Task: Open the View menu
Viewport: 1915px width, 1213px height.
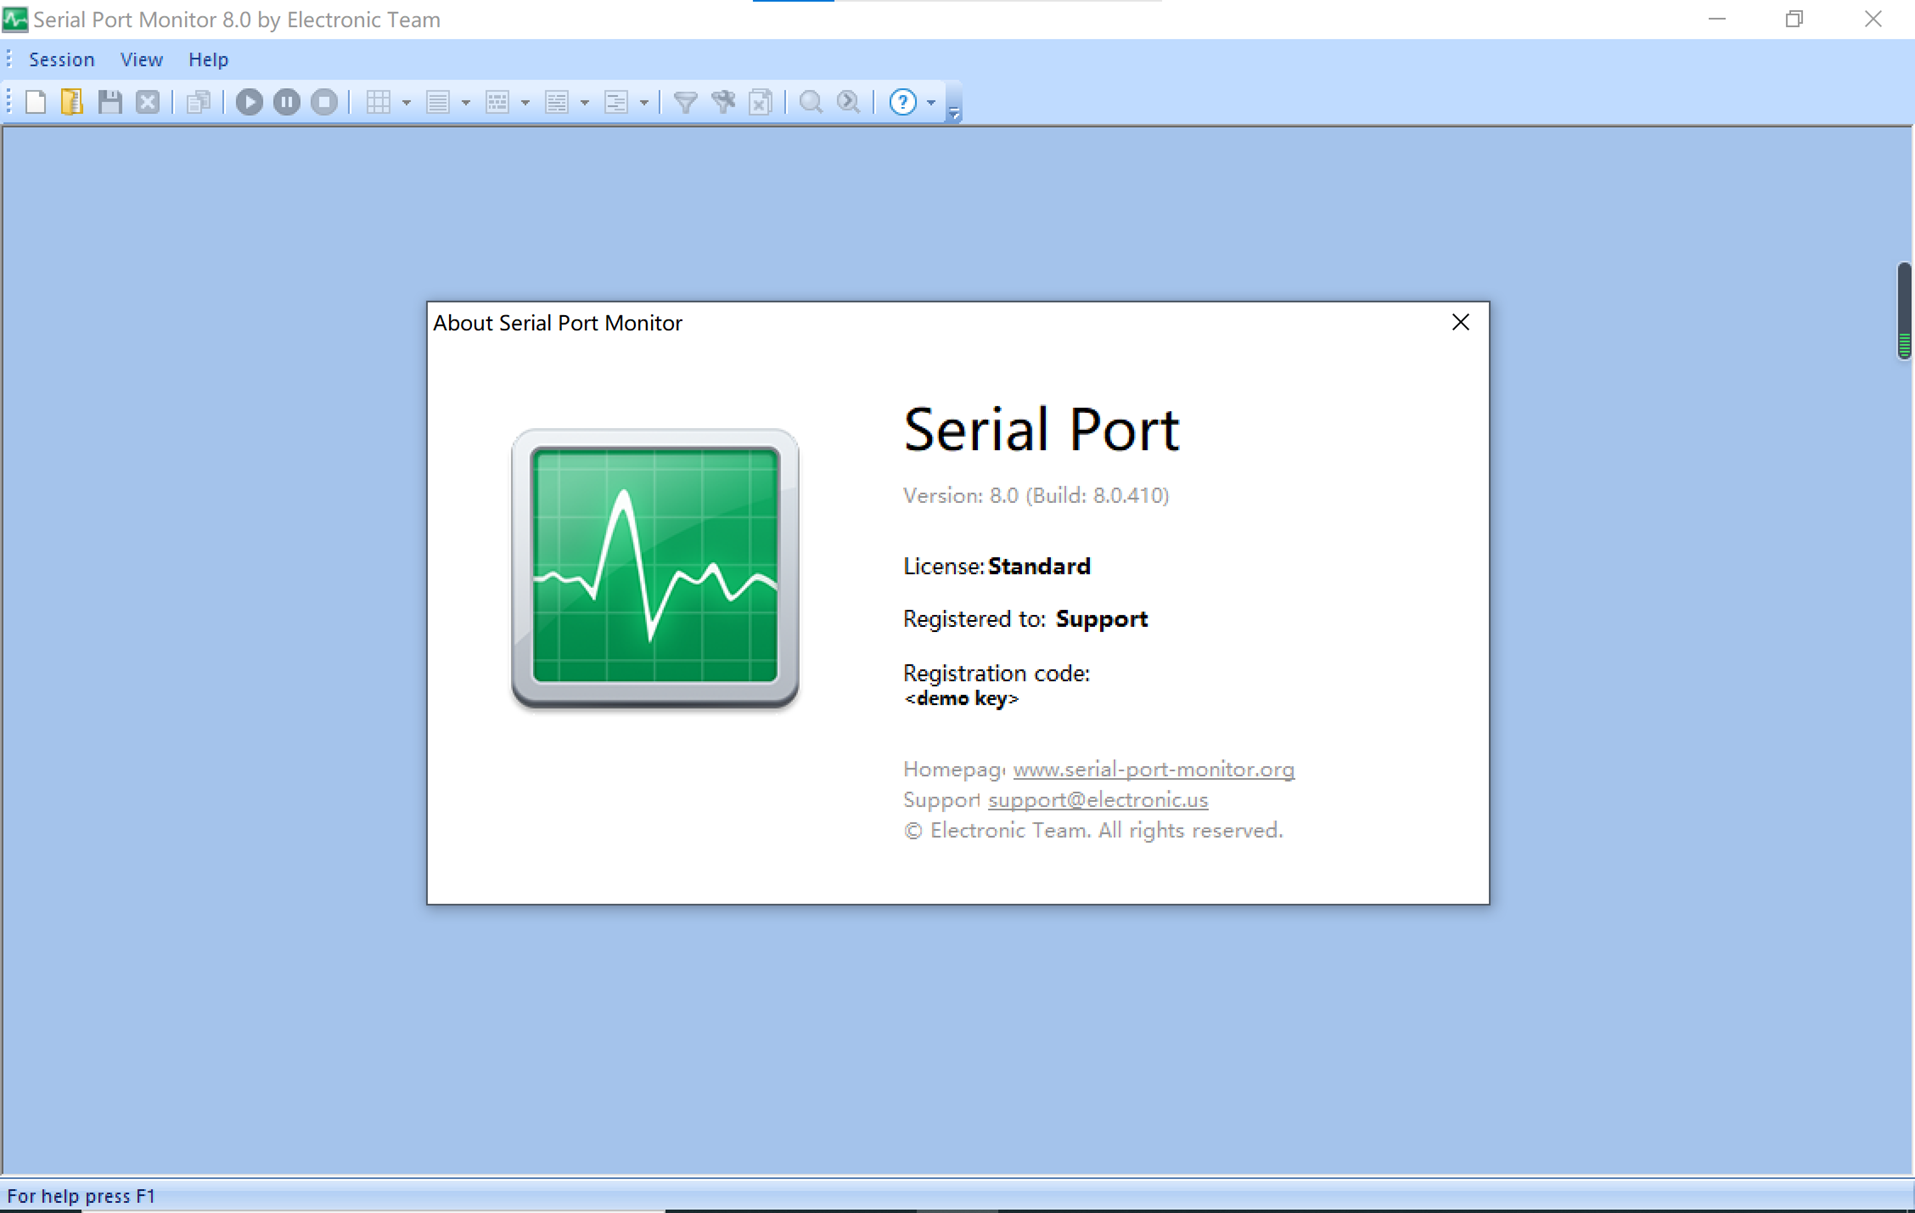Action: coord(142,60)
